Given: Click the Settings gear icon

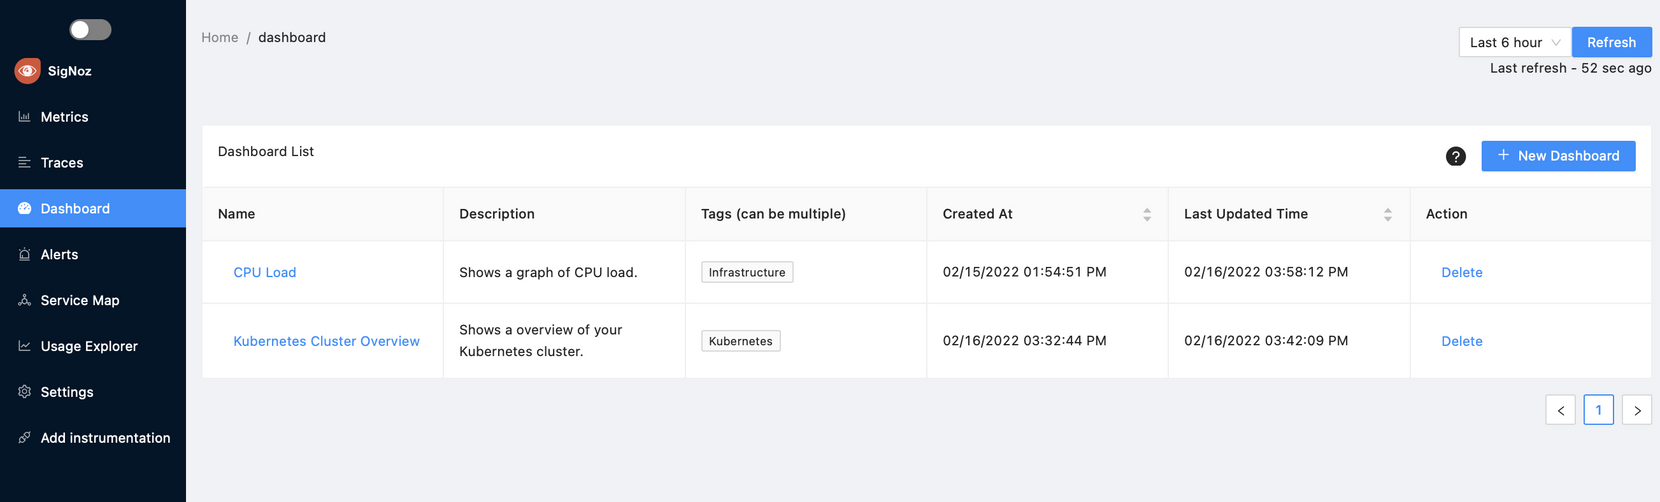Looking at the screenshot, I should [x=24, y=392].
